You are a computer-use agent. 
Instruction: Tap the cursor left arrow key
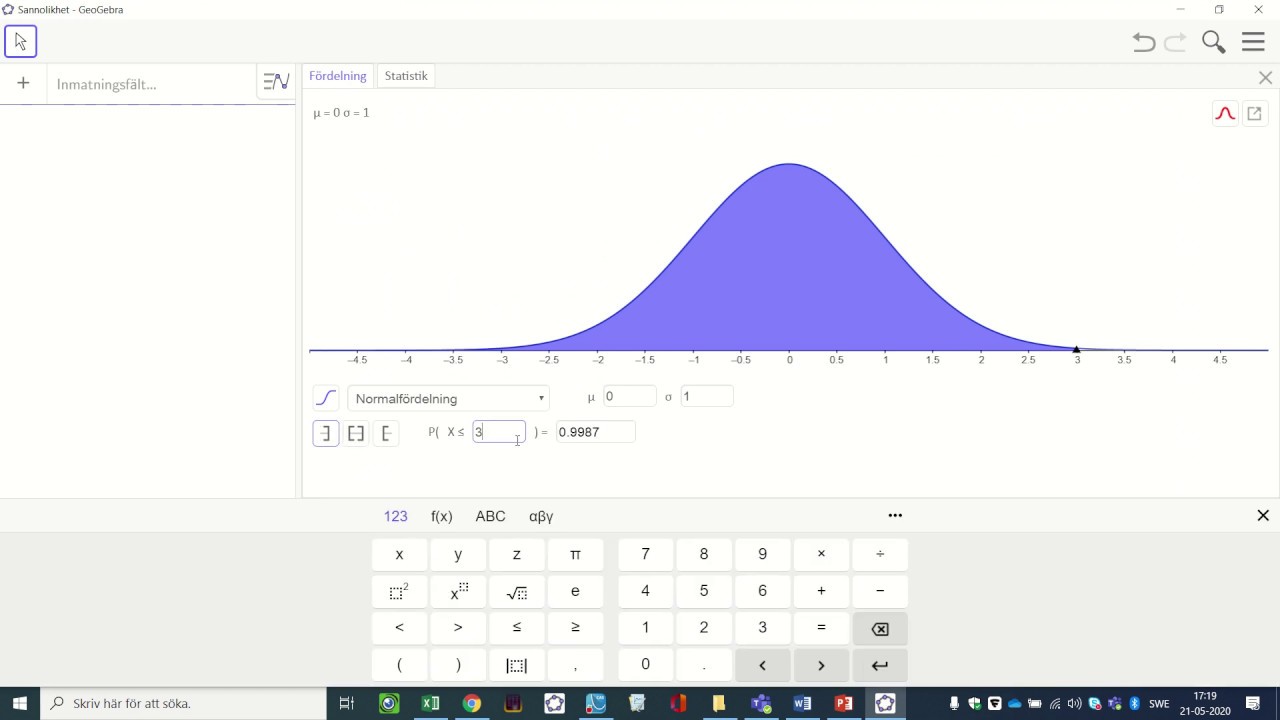point(762,665)
